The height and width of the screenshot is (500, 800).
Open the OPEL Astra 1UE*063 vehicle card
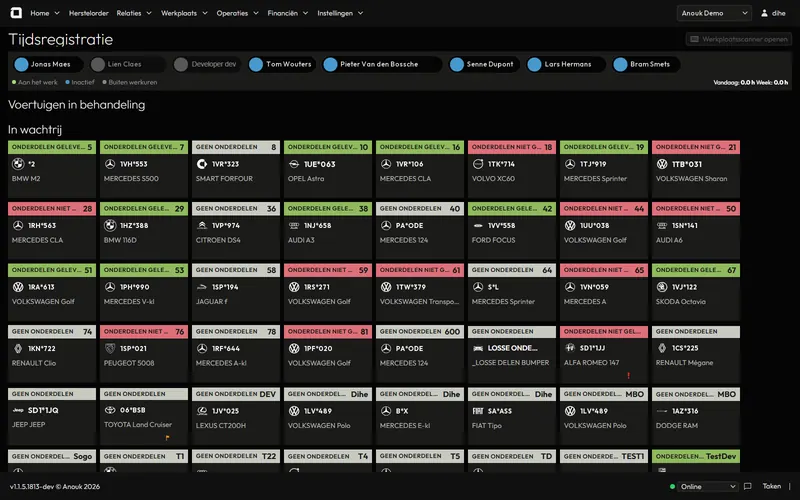coord(328,169)
